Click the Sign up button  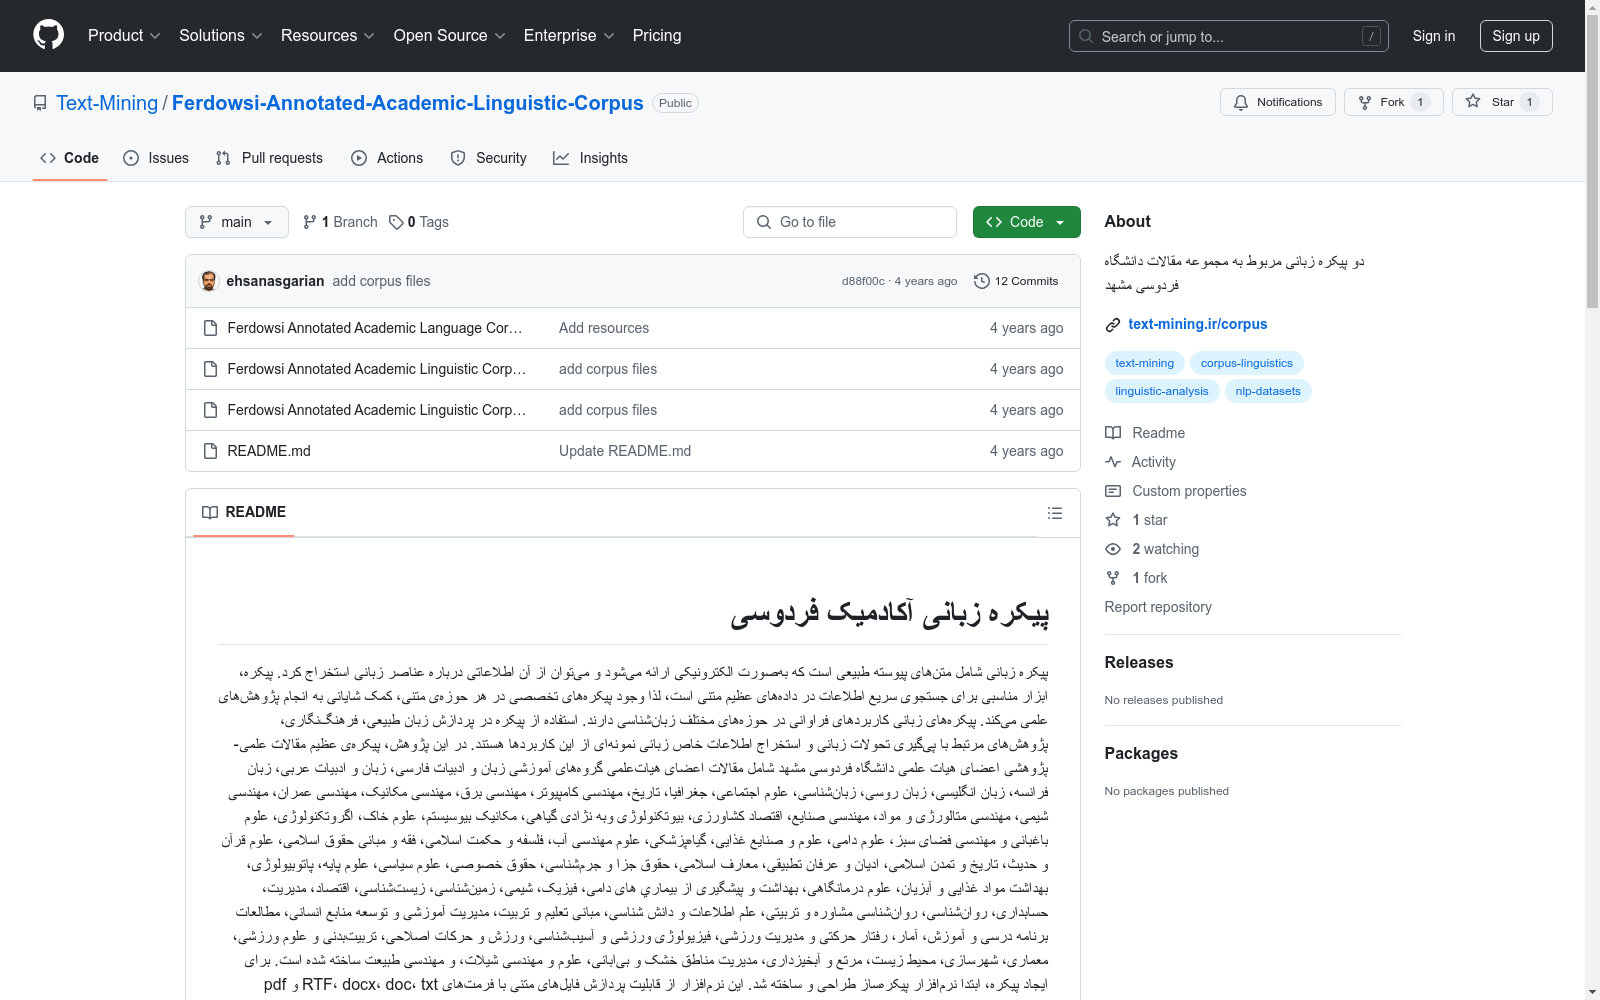(x=1516, y=36)
